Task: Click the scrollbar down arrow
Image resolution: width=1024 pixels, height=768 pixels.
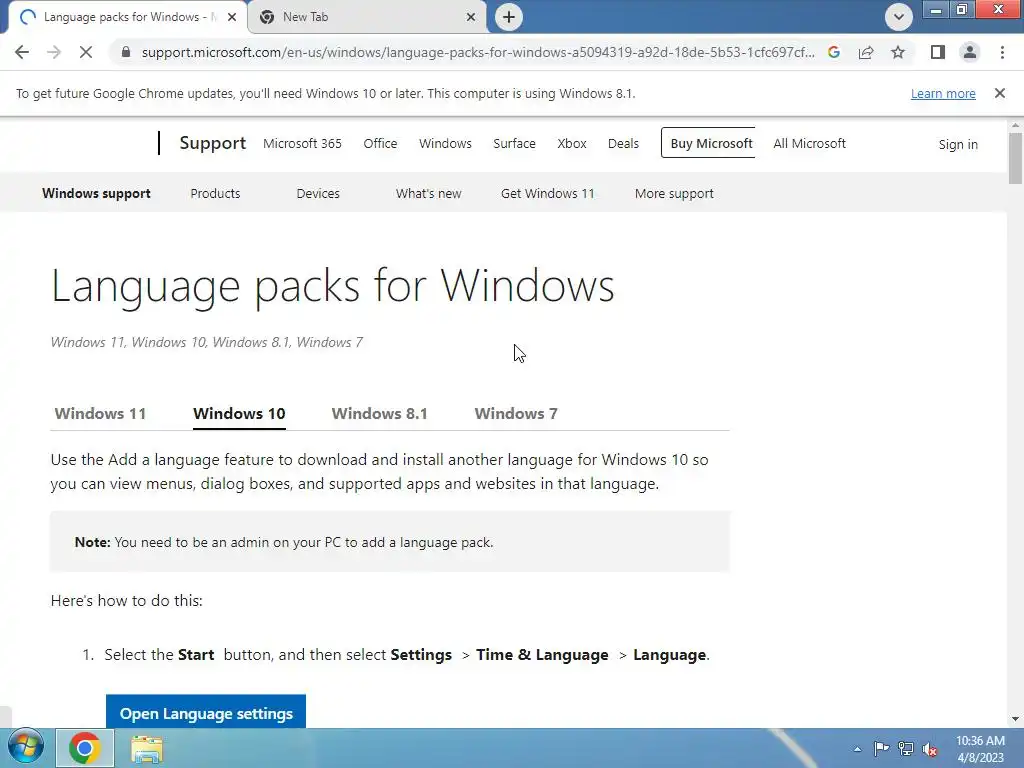Action: click(1015, 720)
